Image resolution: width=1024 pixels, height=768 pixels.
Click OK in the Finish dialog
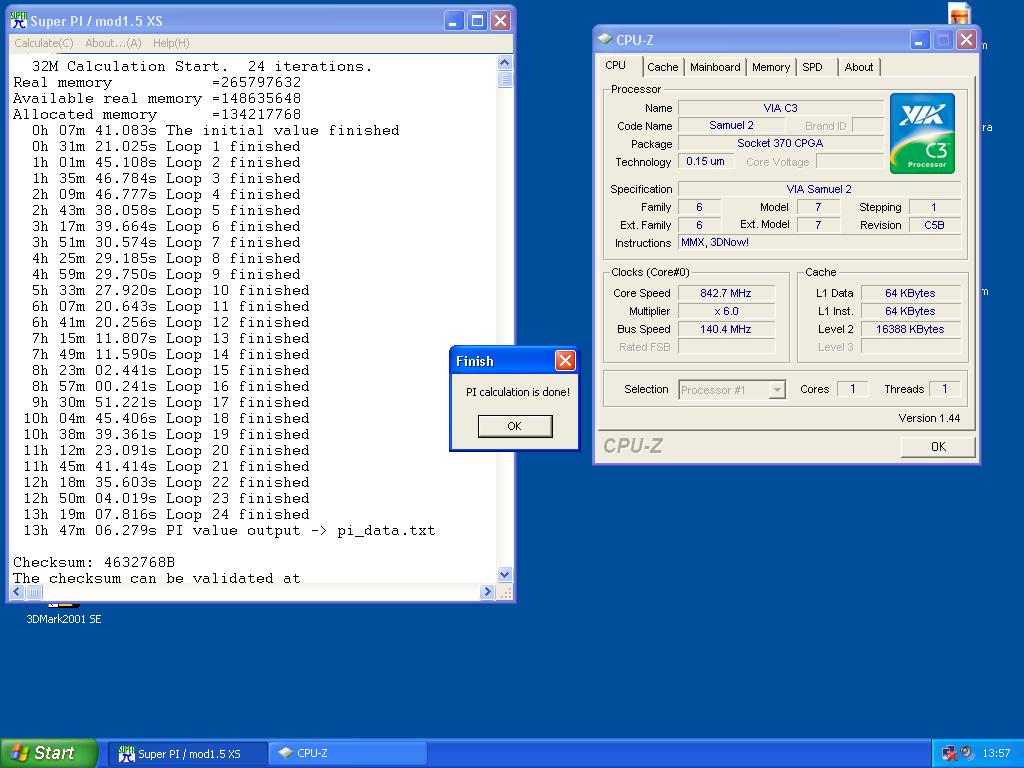515,426
